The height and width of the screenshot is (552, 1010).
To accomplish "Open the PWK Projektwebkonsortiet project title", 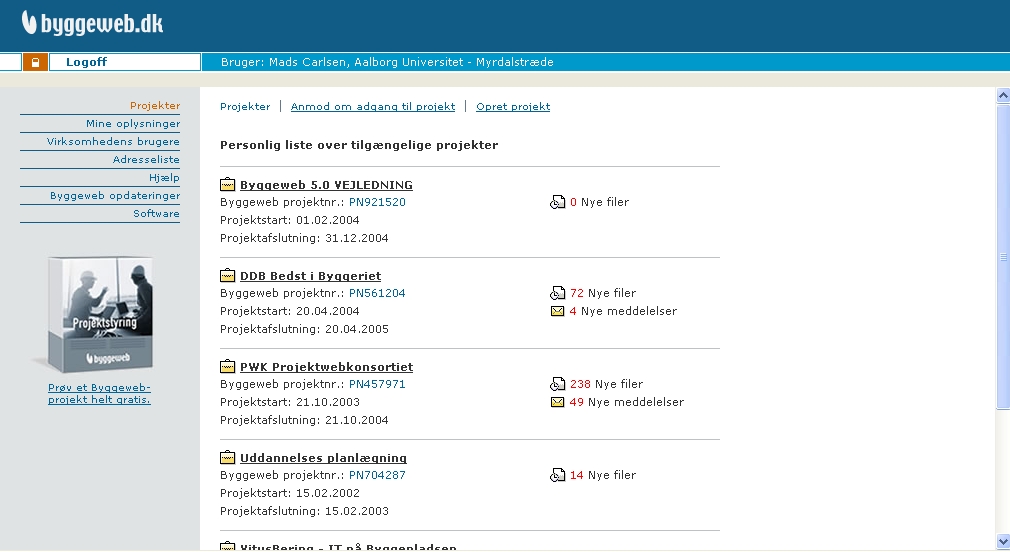I will coord(326,367).
